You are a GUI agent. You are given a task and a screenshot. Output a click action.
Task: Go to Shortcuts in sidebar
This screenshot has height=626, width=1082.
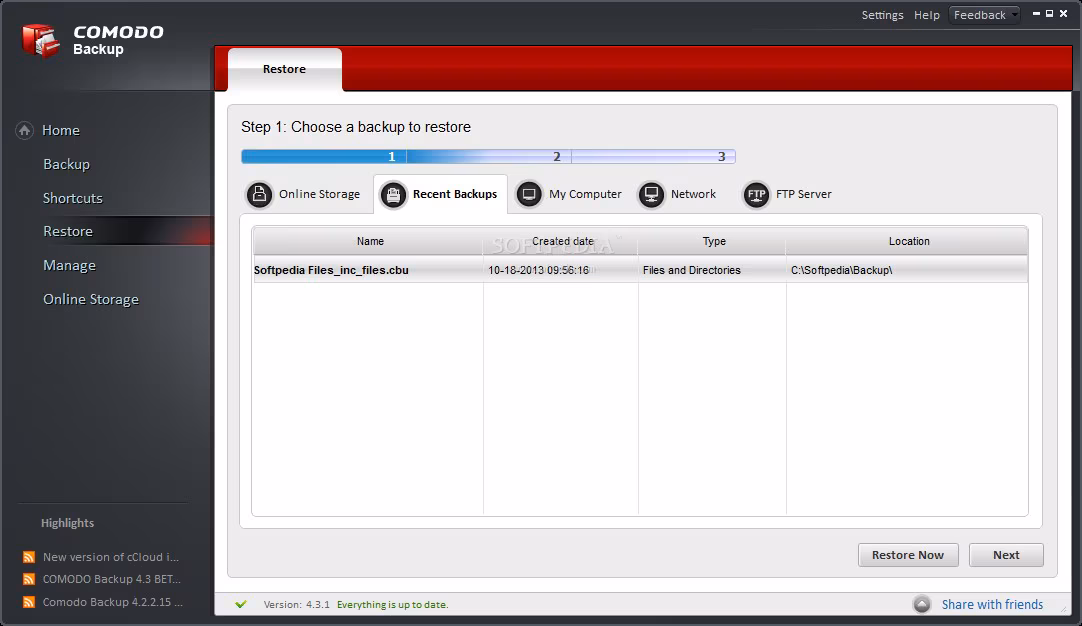72,198
